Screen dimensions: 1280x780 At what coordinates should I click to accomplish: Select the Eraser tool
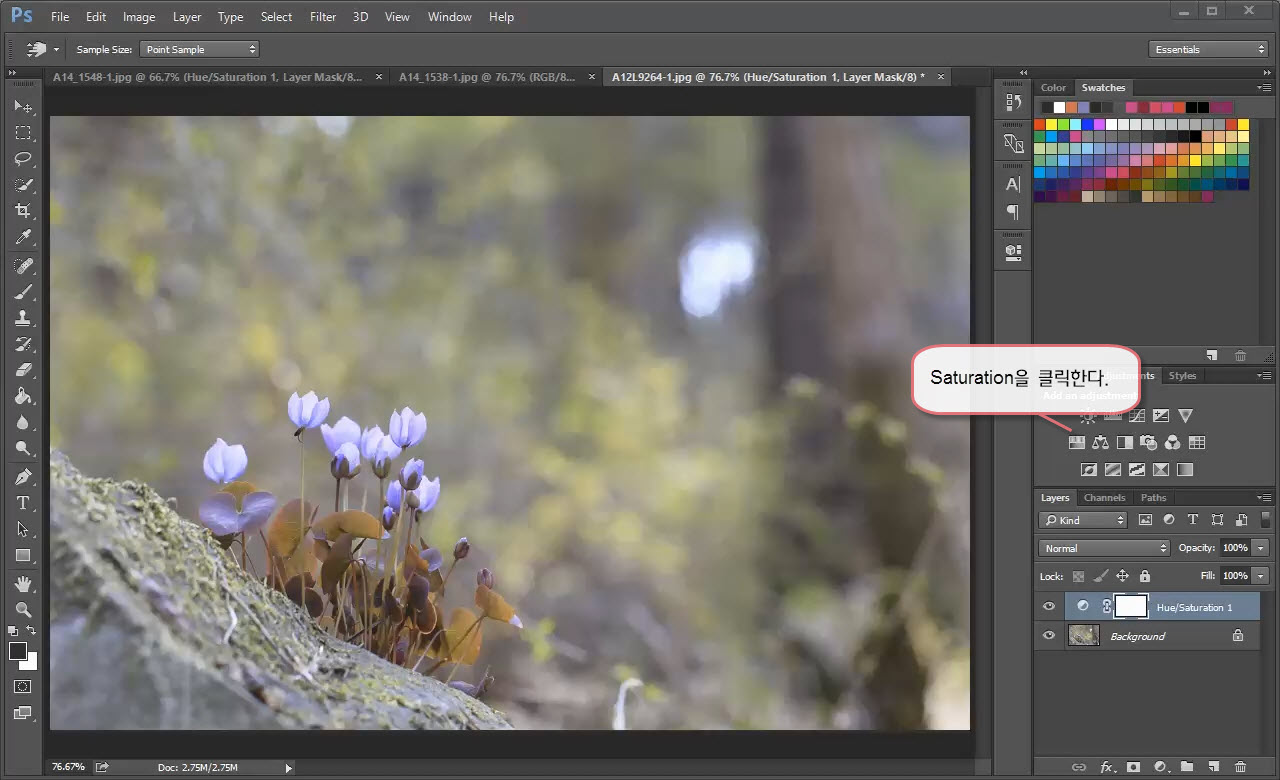(23, 370)
